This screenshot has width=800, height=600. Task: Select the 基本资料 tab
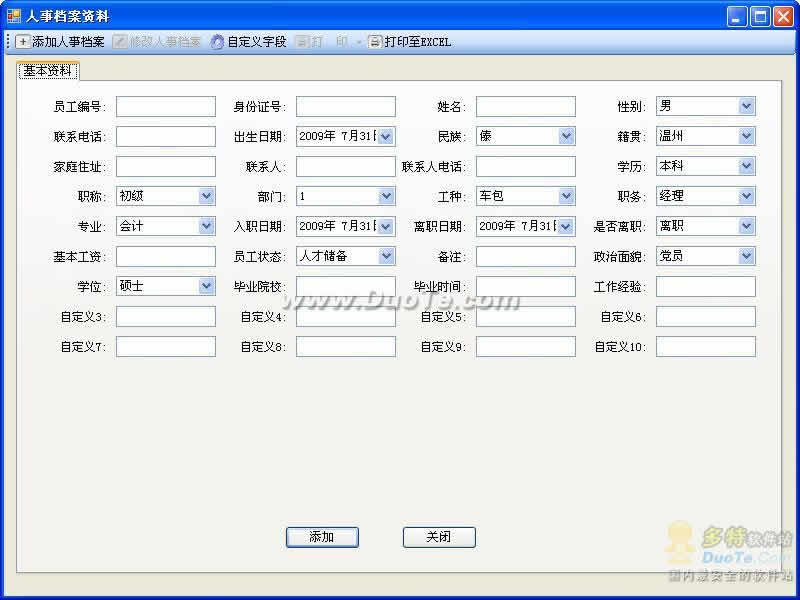48,70
